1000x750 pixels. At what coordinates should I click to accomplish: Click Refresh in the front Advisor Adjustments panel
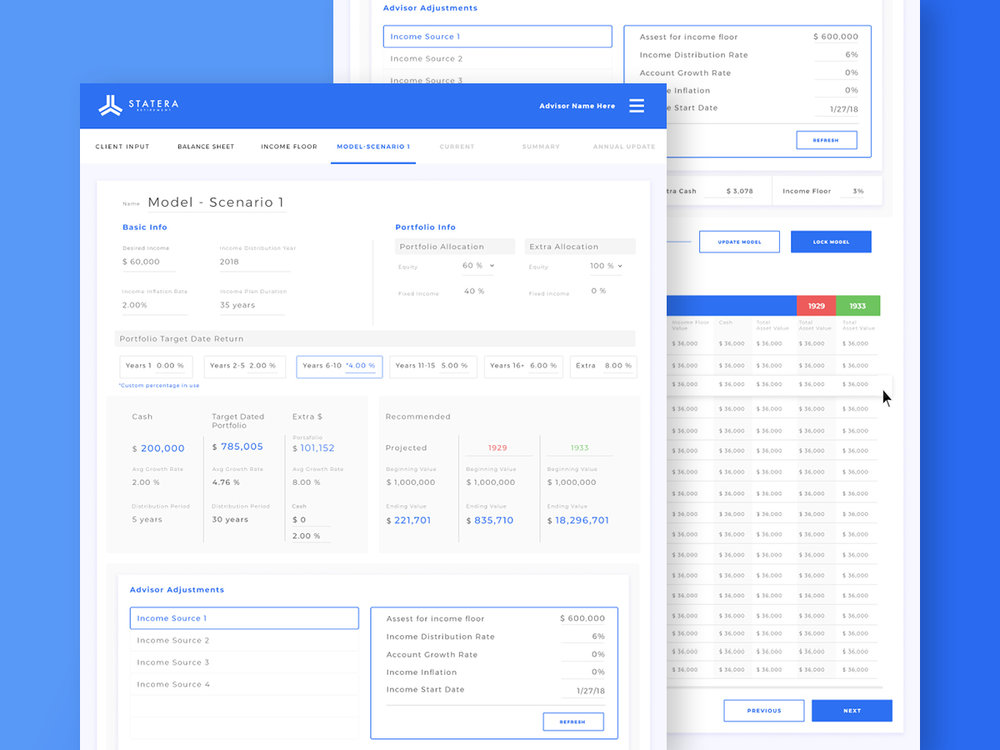tap(573, 722)
